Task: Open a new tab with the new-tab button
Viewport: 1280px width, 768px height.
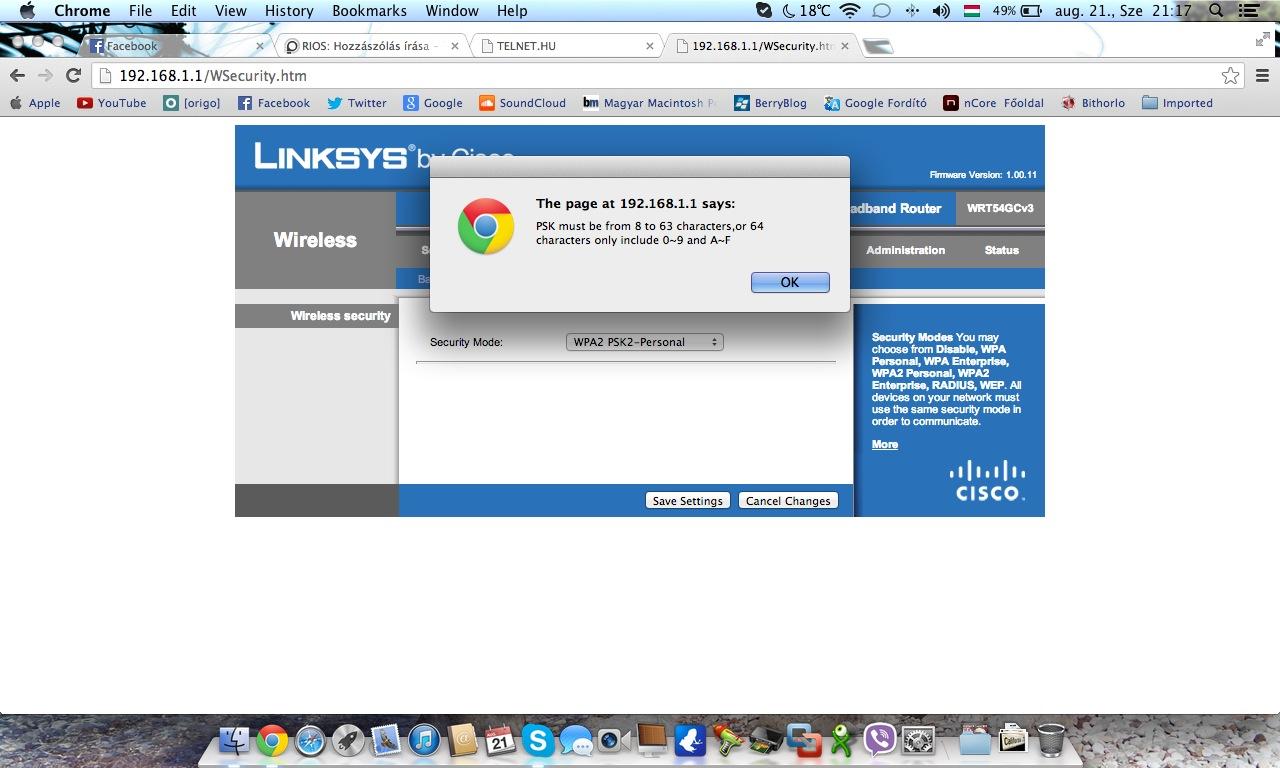Action: coord(877,46)
